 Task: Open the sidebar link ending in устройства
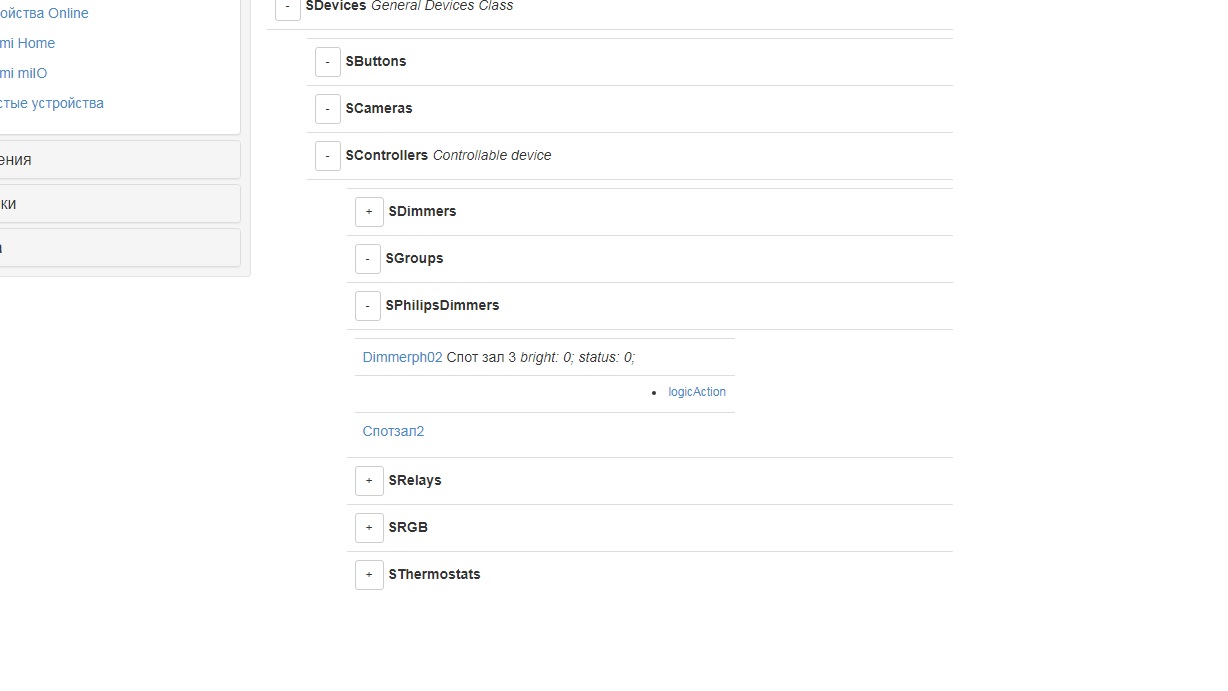coord(52,103)
